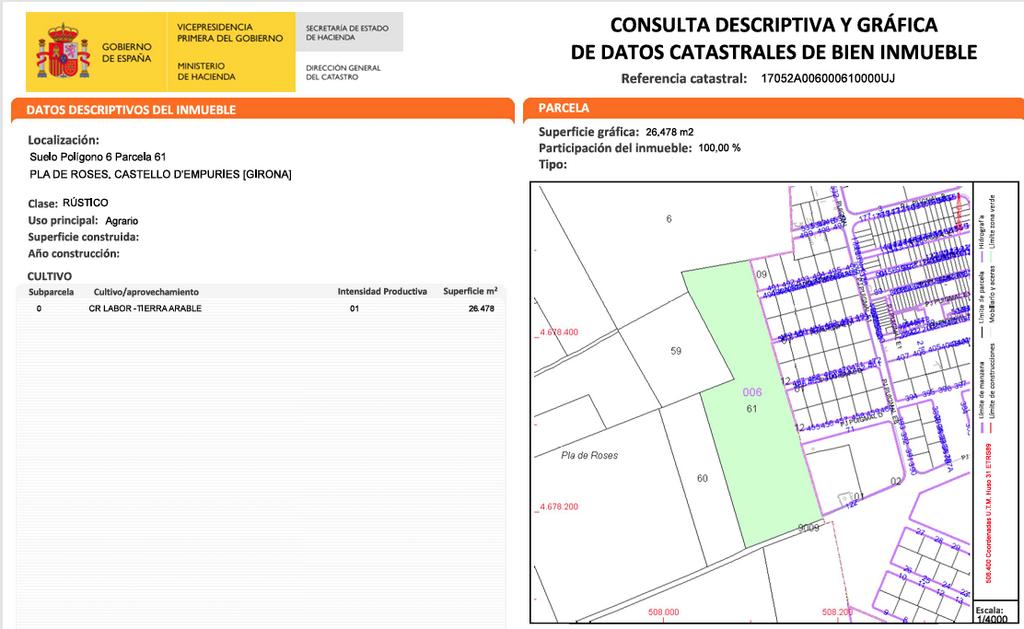Click the Intensidad Productiva column header
Screen dimensions: 1024x629
(382, 292)
